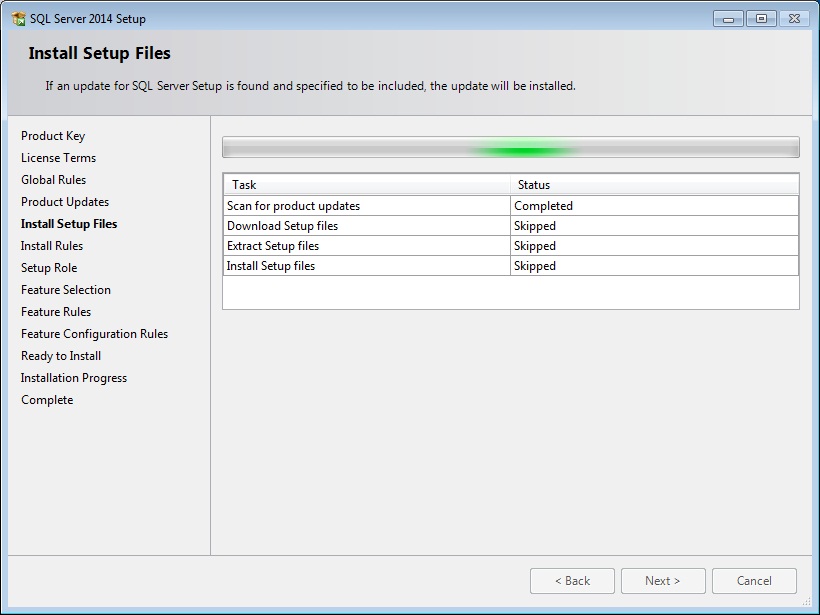Click Skipped status for Install Setup files
820x615 pixels.
(x=654, y=266)
